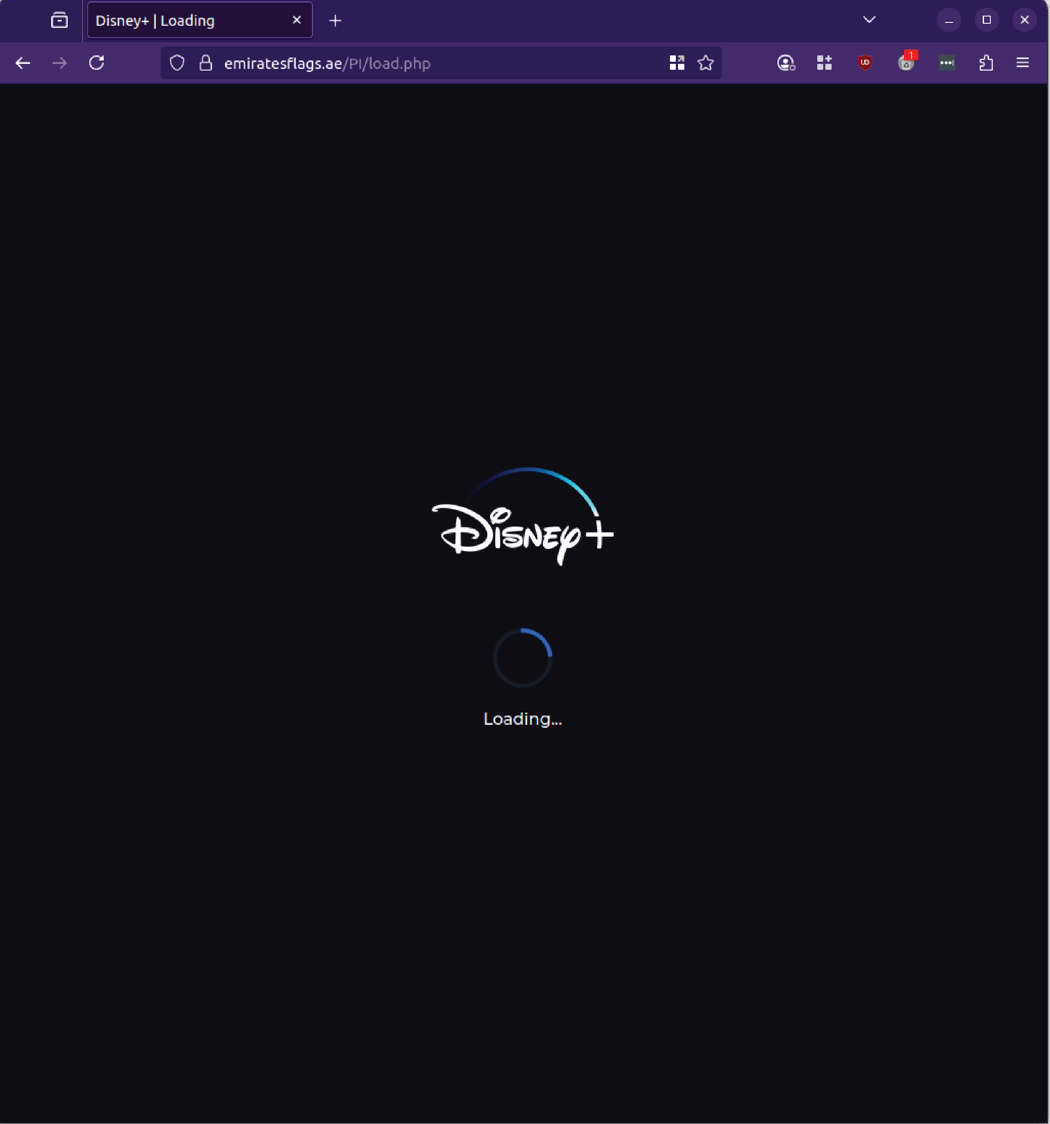This screenshot has height=1124, width=1050.
Task: Open the Firefox application menu
Action: [x=1023, y=62]
